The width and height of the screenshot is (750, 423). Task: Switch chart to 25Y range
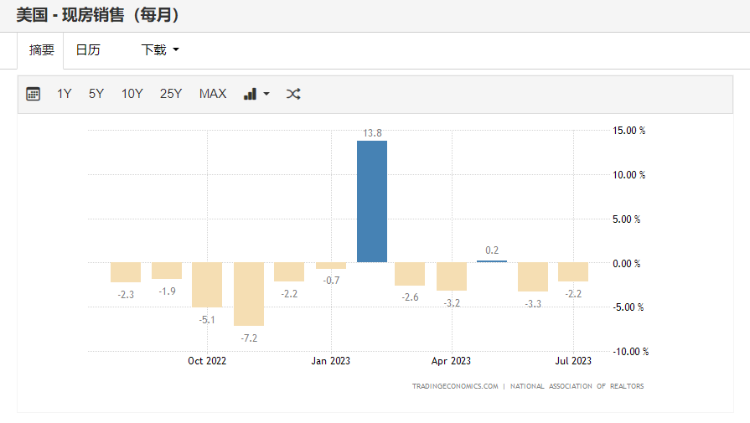171,94
